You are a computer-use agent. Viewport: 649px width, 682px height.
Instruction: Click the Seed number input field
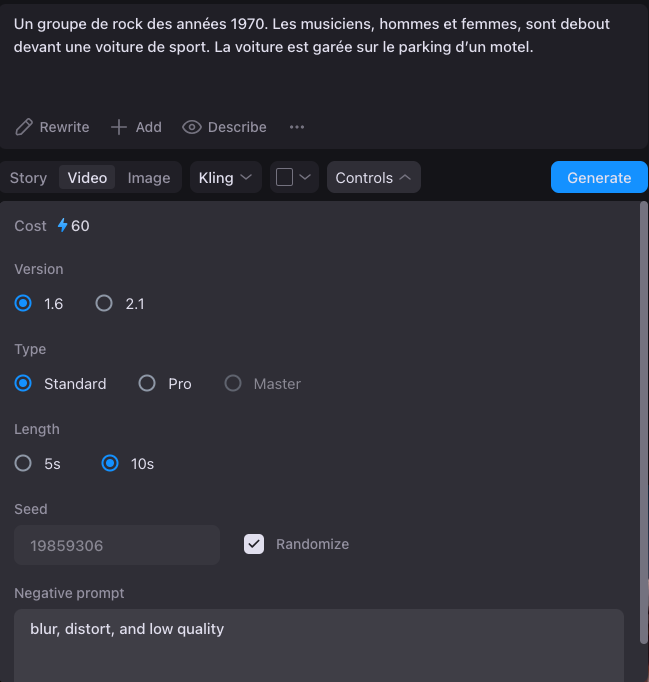pyautogui.click(x=117, y=545)
